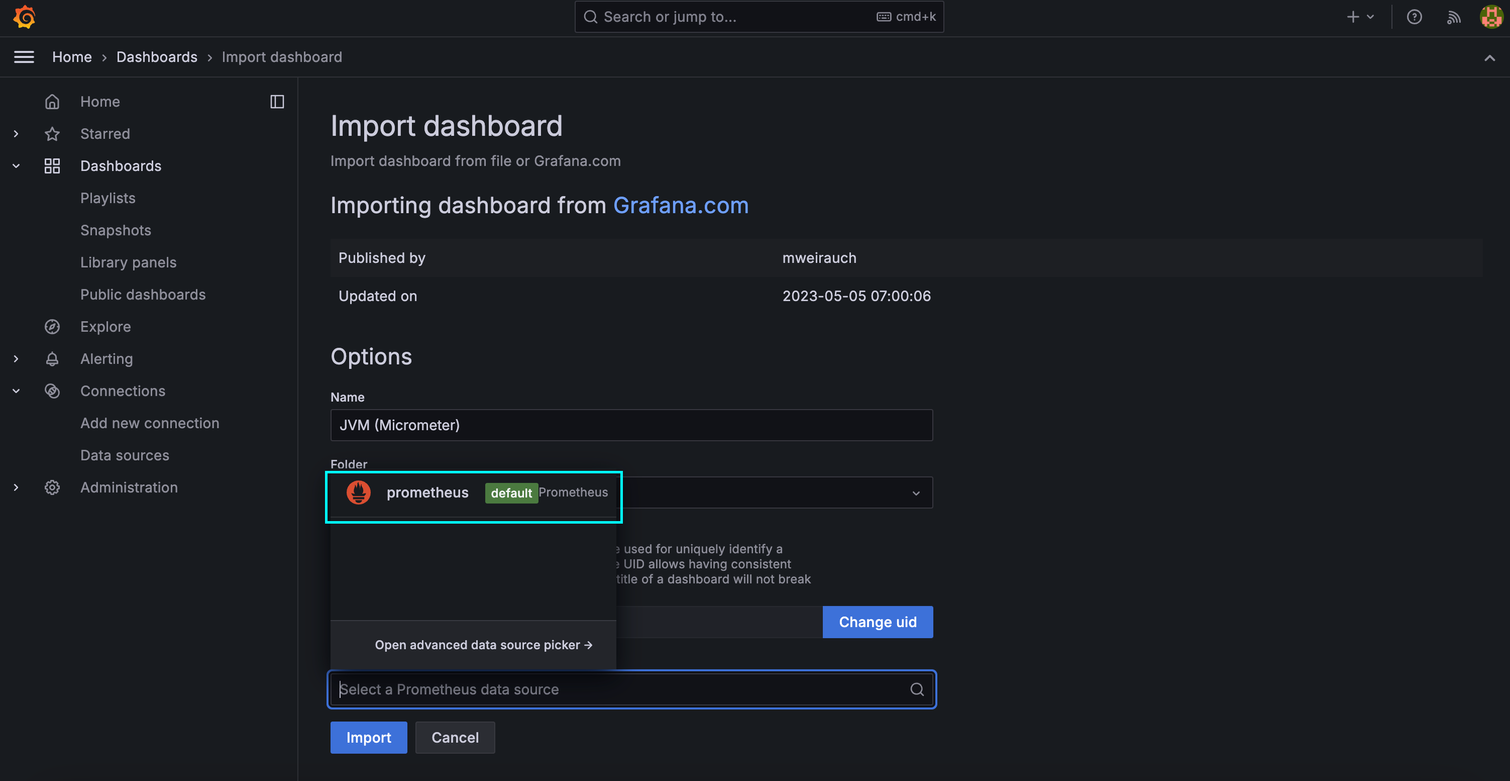Viewport: 1510px width, 781px height.
Task: Open the user profile avatar
Action: [x=1491, y=17]
